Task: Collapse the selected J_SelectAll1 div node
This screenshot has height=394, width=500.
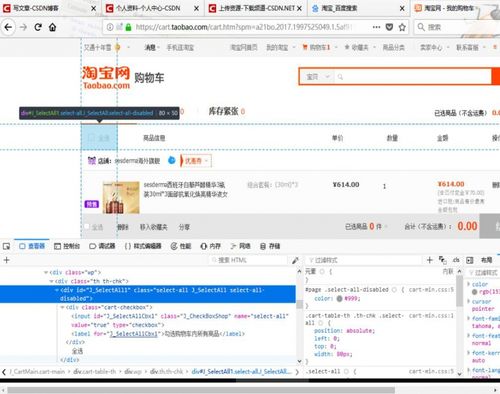Action: pyautogui.click(x=57, y=290)
